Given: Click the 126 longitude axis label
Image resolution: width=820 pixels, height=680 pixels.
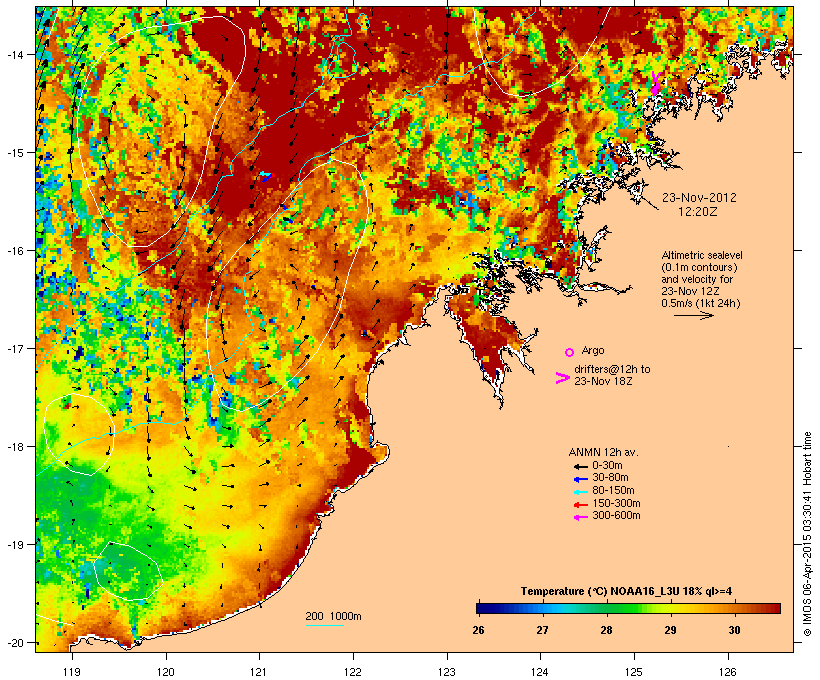Looking at the screenshot, I should (x=728, y=672).
